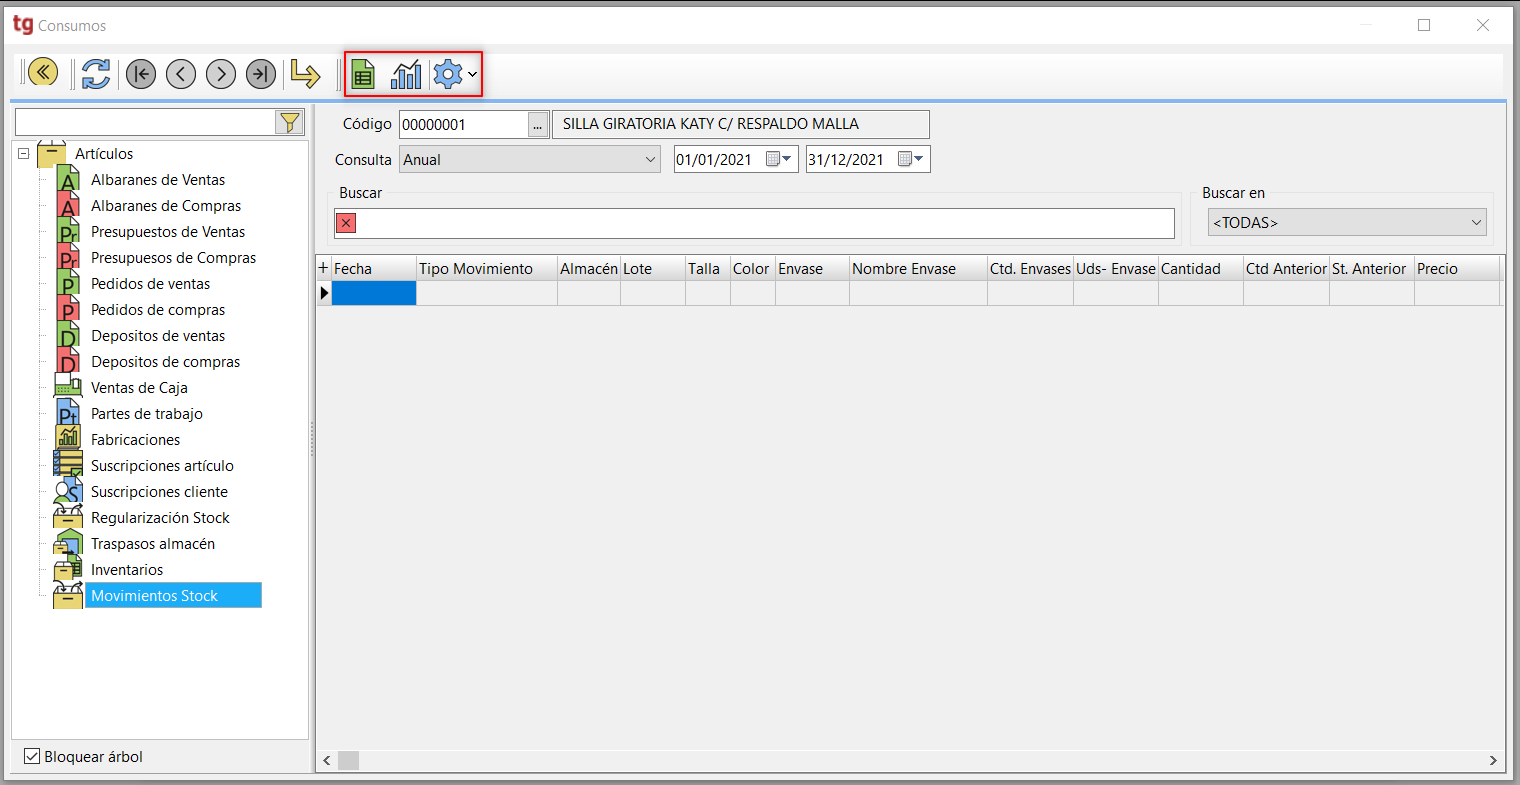Select Partes de trabajo

(x=147, y=414)
